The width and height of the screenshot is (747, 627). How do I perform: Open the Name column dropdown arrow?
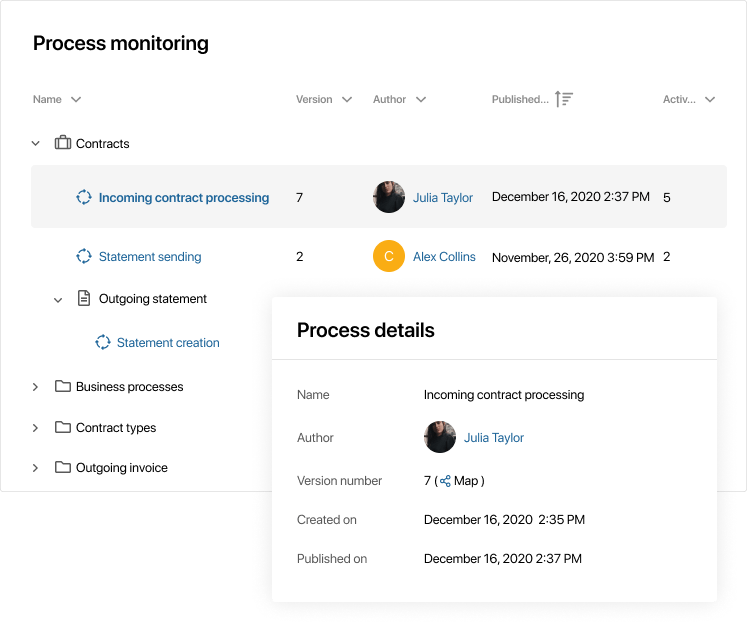(x=76, y=99)
